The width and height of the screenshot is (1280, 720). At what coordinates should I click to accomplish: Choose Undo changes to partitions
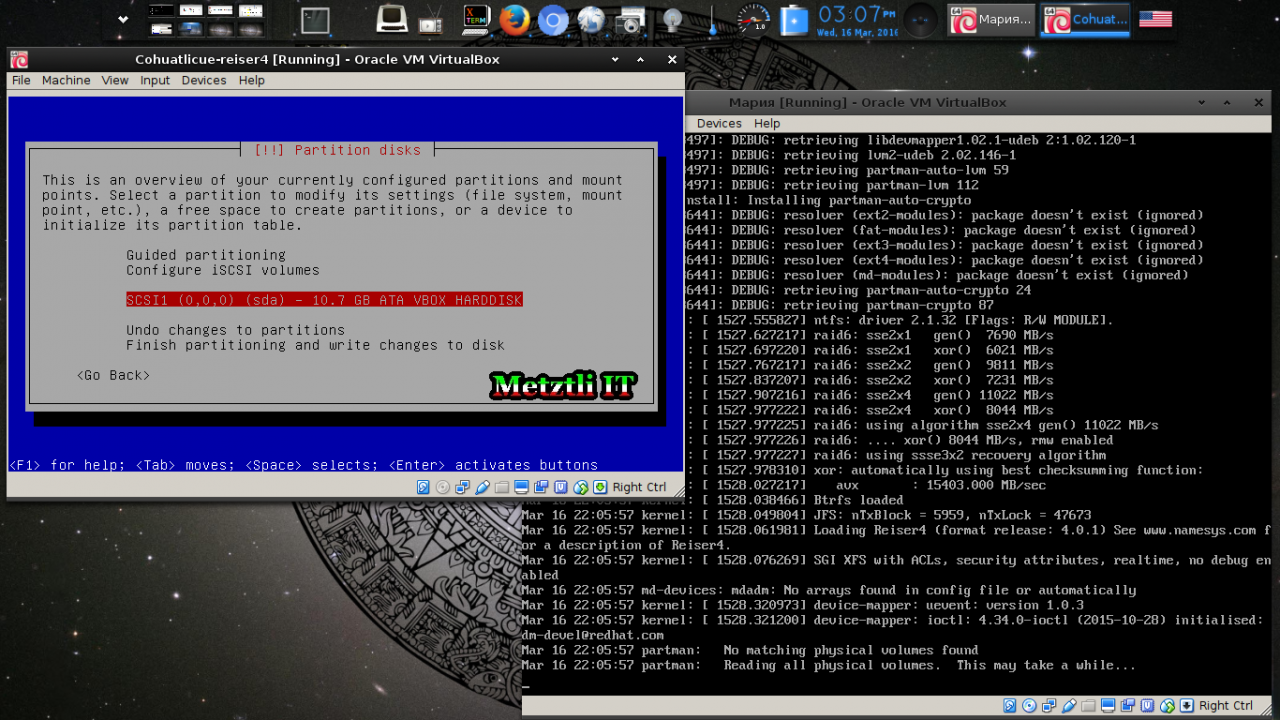point(235,330)
